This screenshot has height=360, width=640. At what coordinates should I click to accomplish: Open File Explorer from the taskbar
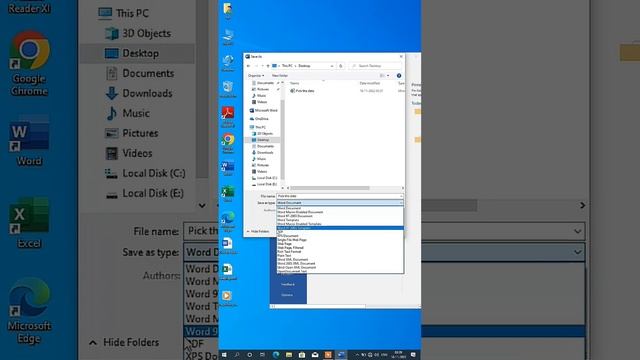tap(289, 355)
